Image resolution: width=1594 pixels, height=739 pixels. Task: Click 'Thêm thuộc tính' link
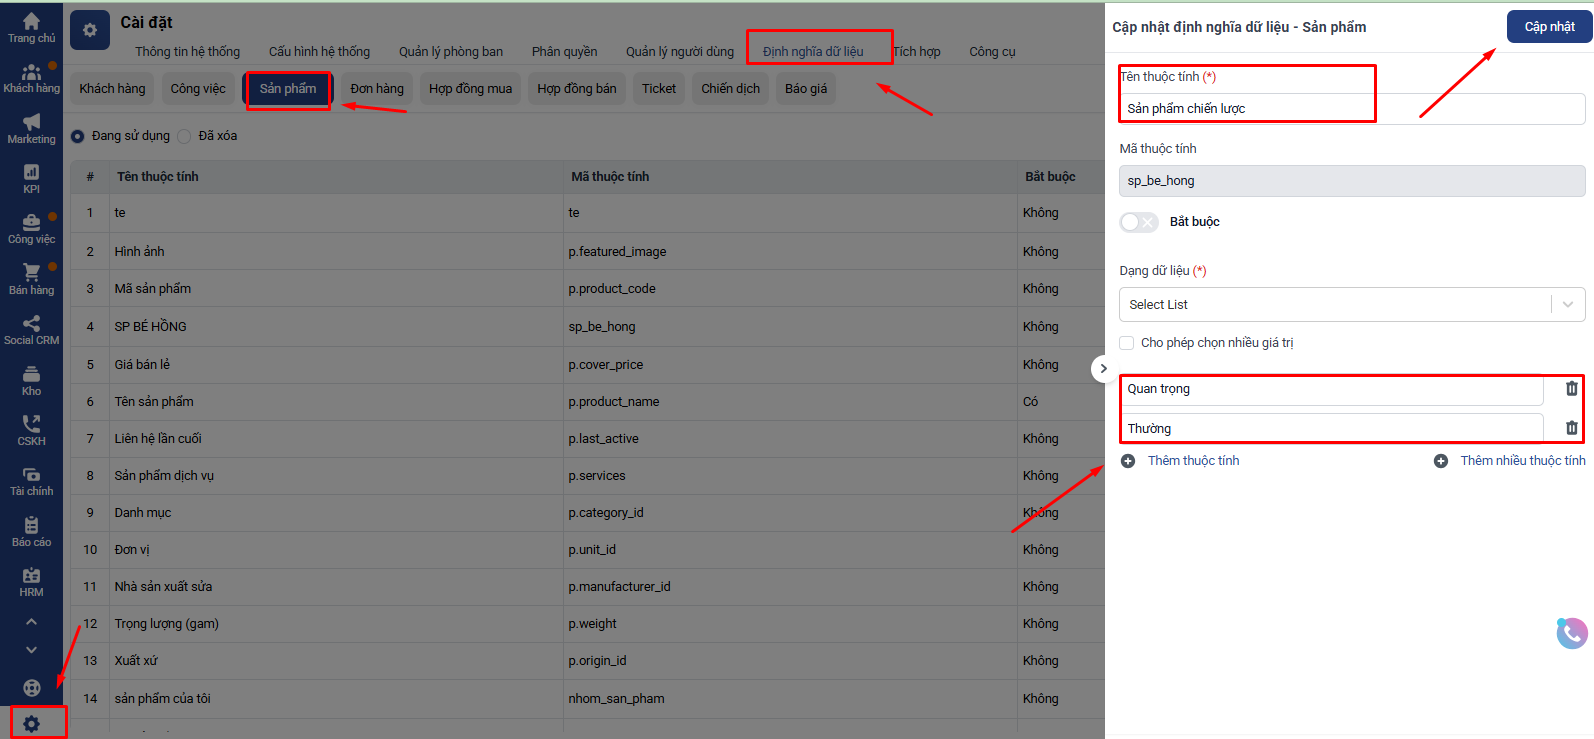pos(1192,461)
